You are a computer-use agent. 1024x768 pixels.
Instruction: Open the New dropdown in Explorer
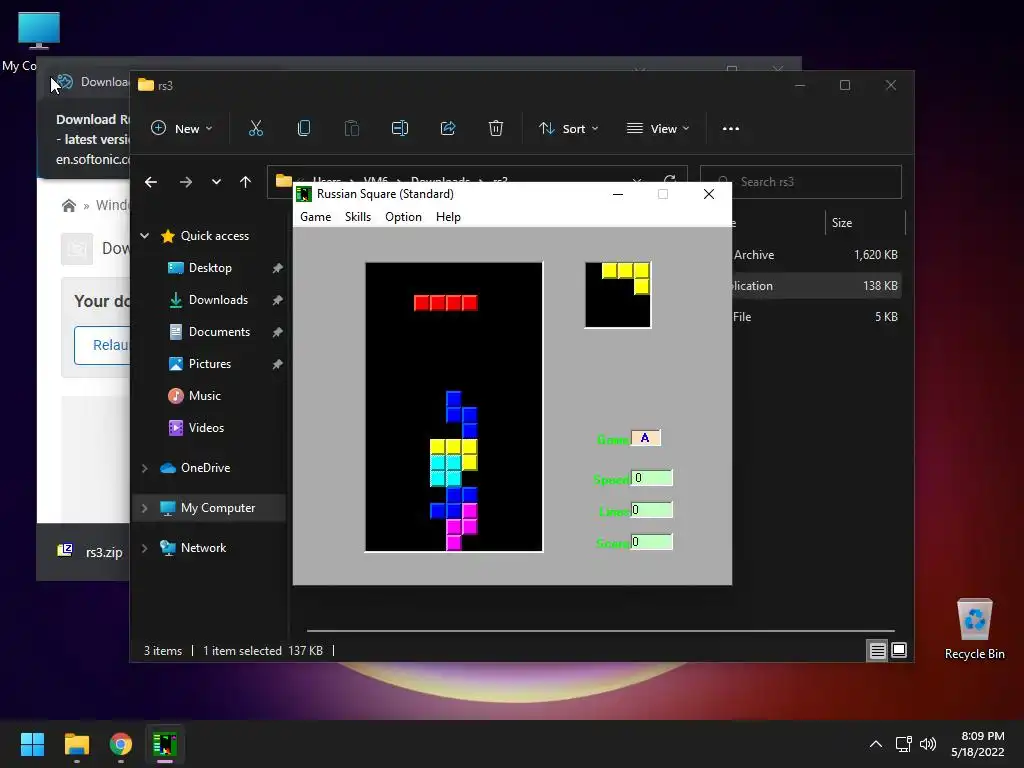[182, 129]
